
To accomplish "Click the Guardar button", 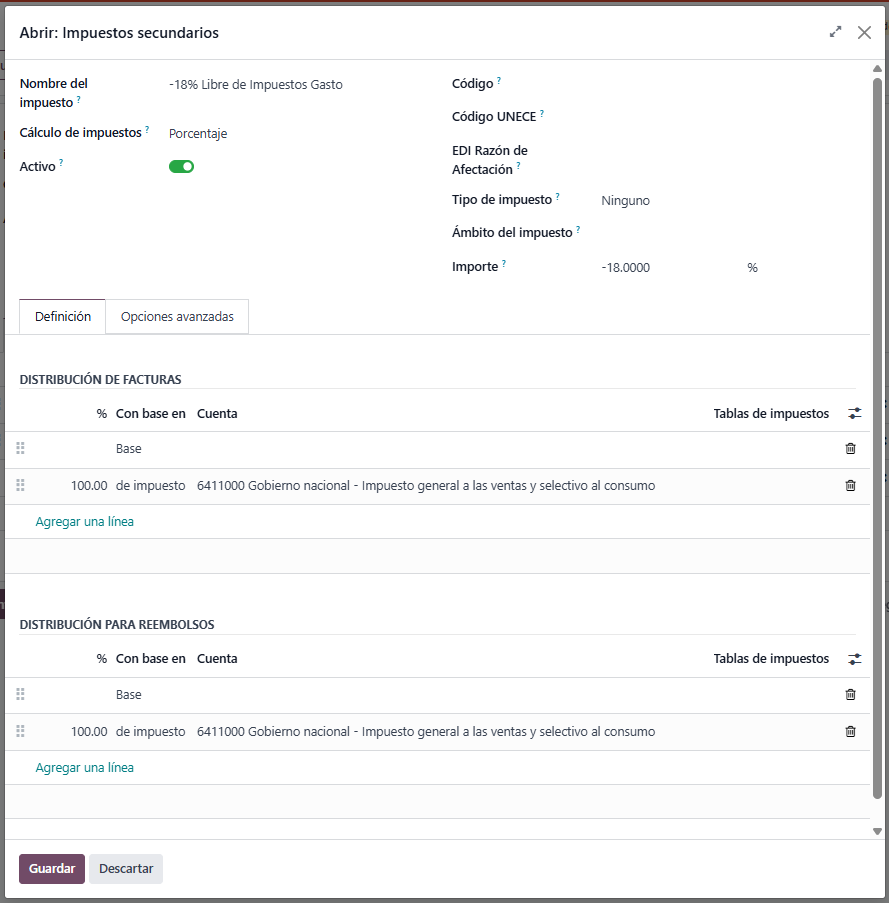I will pyautogui.click(x=52, y=869).
